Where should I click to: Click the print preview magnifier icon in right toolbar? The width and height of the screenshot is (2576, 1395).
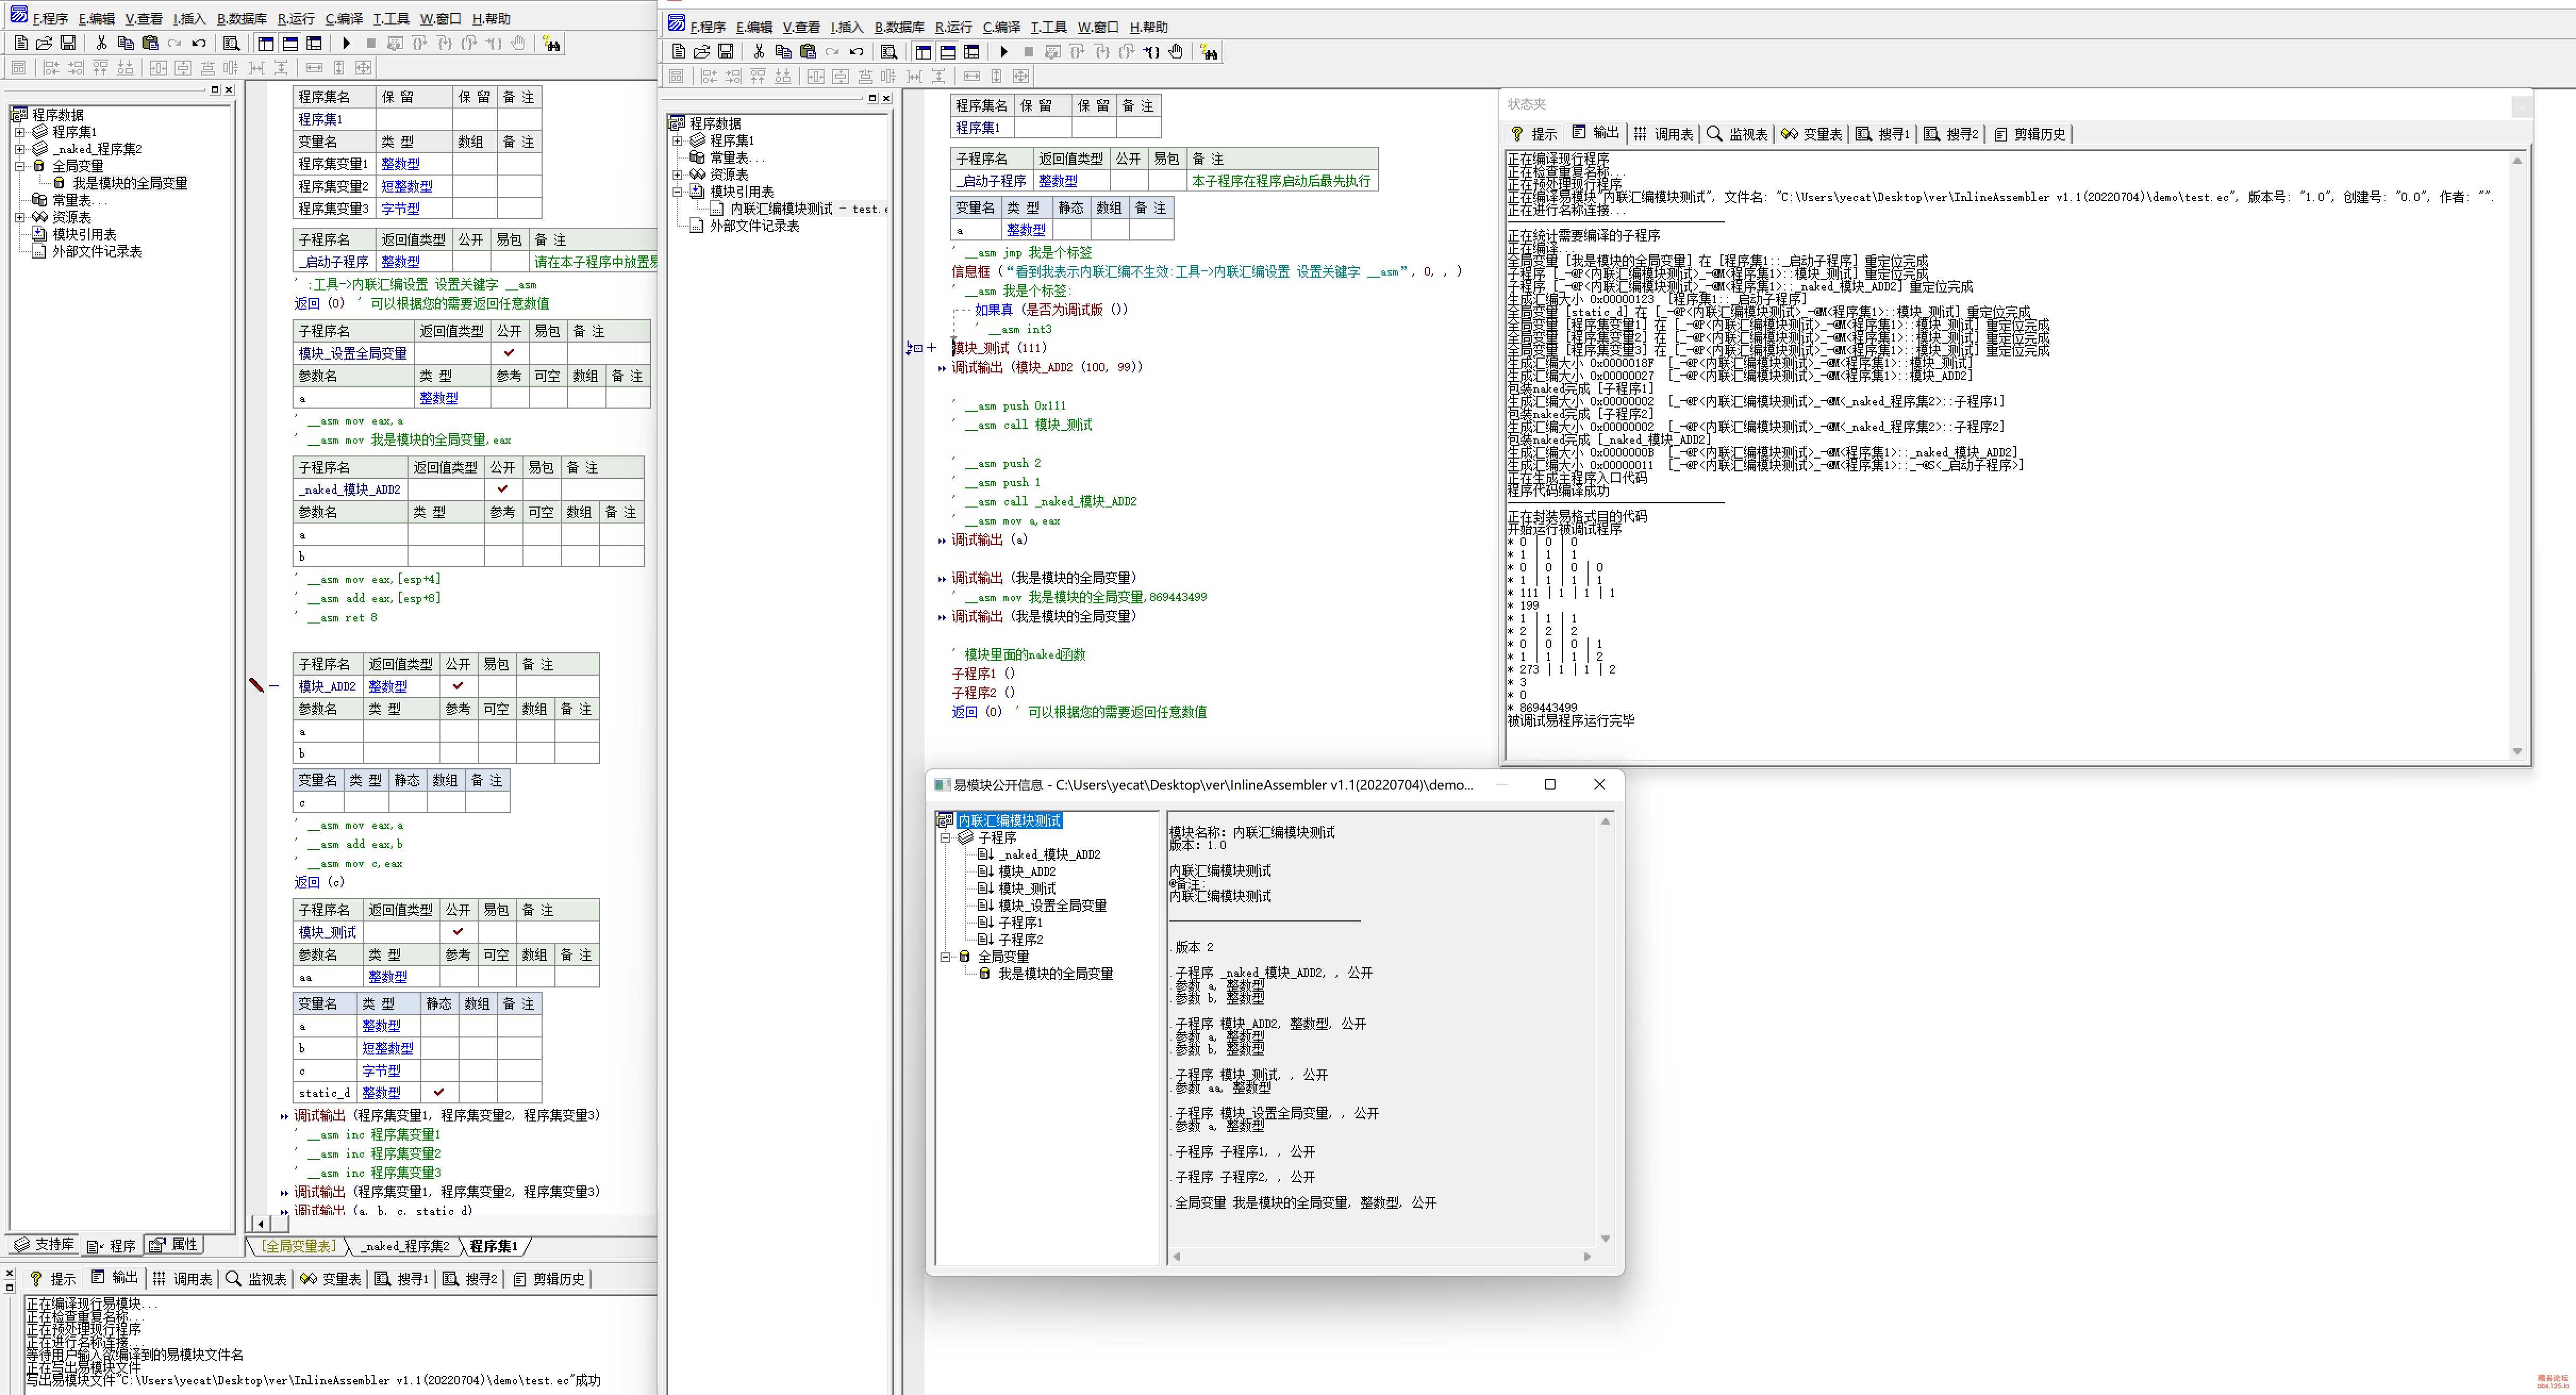[x=888, y=52]
